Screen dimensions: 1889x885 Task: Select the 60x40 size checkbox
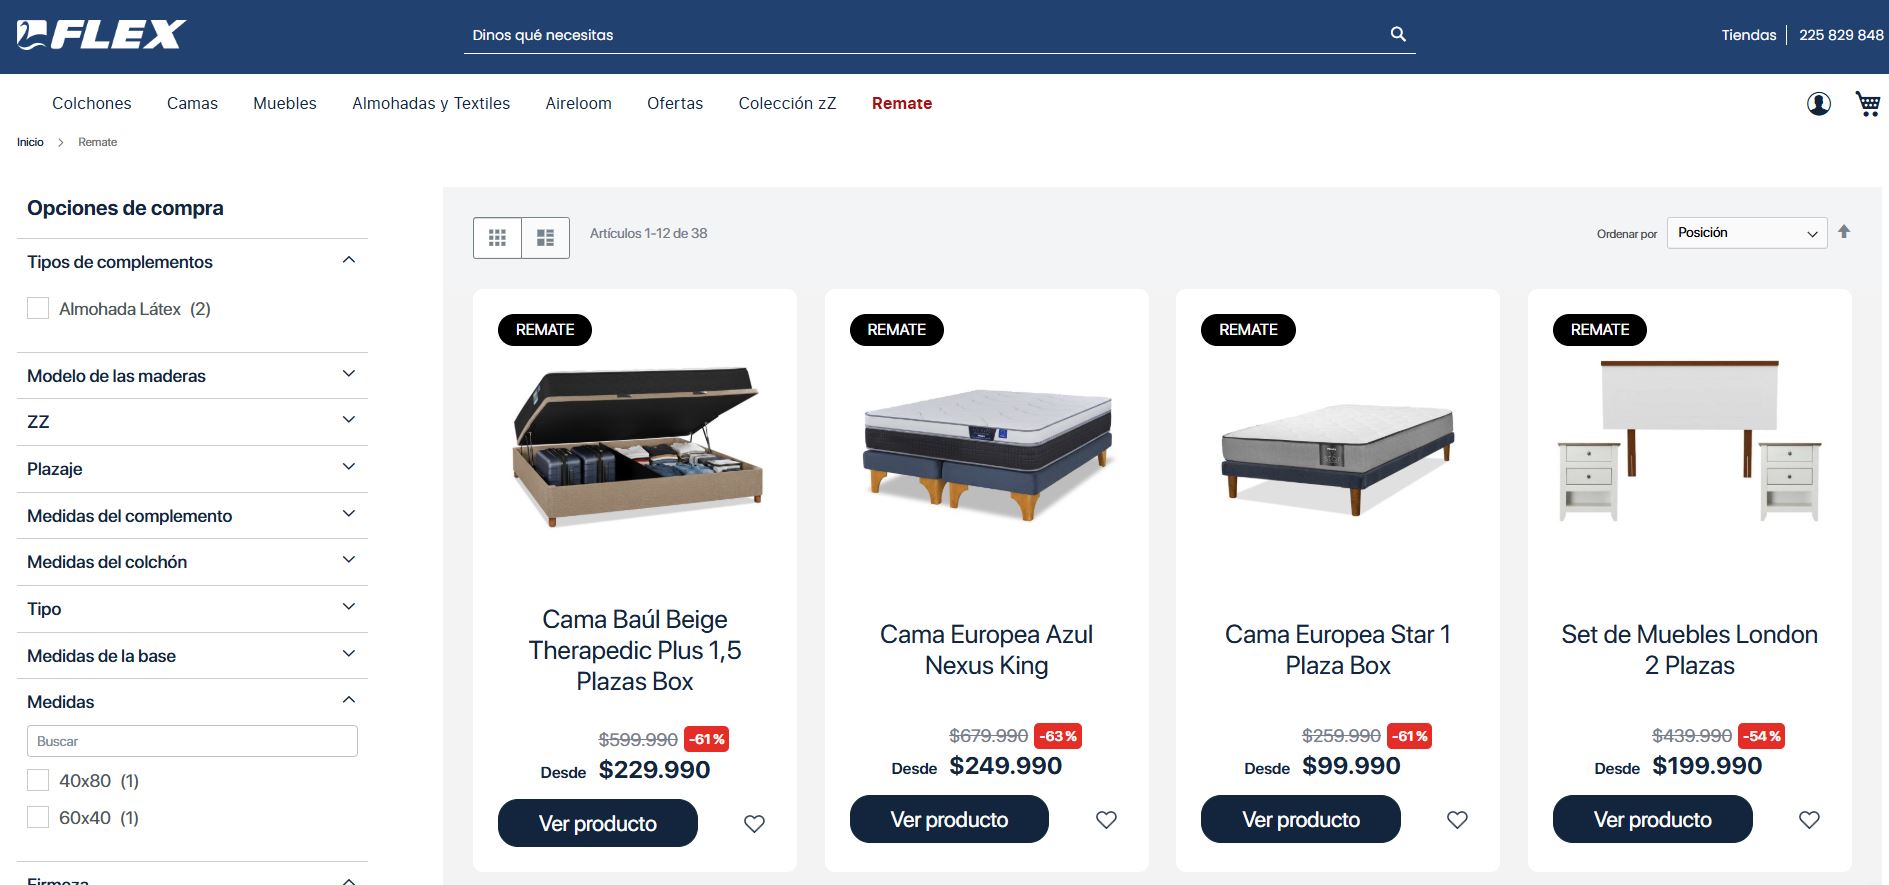(x=38, y=818)
